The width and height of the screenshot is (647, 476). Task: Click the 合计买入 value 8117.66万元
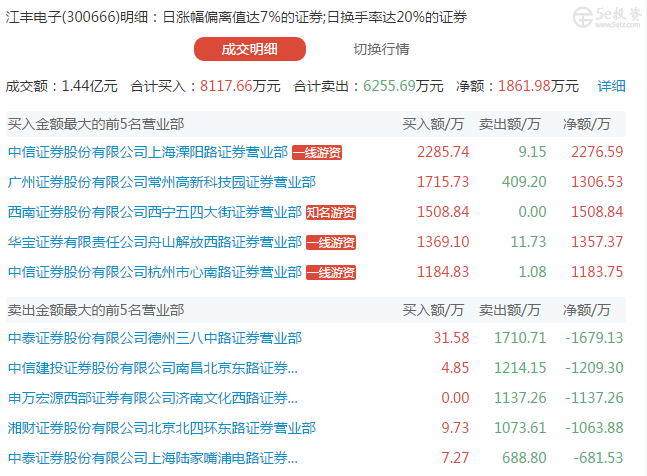click(x=240, y=86)
